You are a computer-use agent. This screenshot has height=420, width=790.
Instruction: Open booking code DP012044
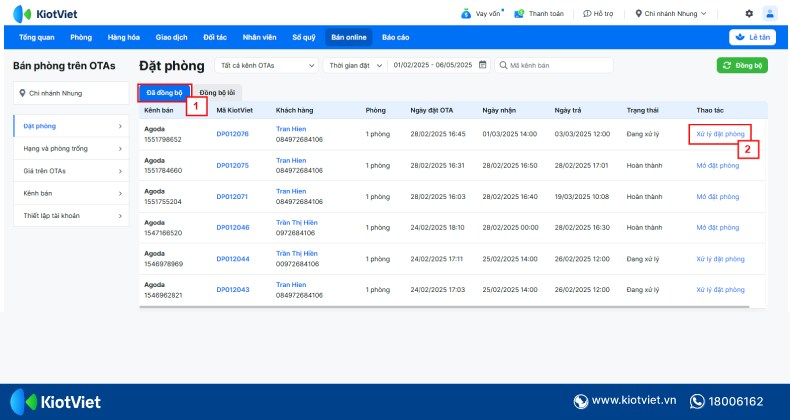[232, 259]
